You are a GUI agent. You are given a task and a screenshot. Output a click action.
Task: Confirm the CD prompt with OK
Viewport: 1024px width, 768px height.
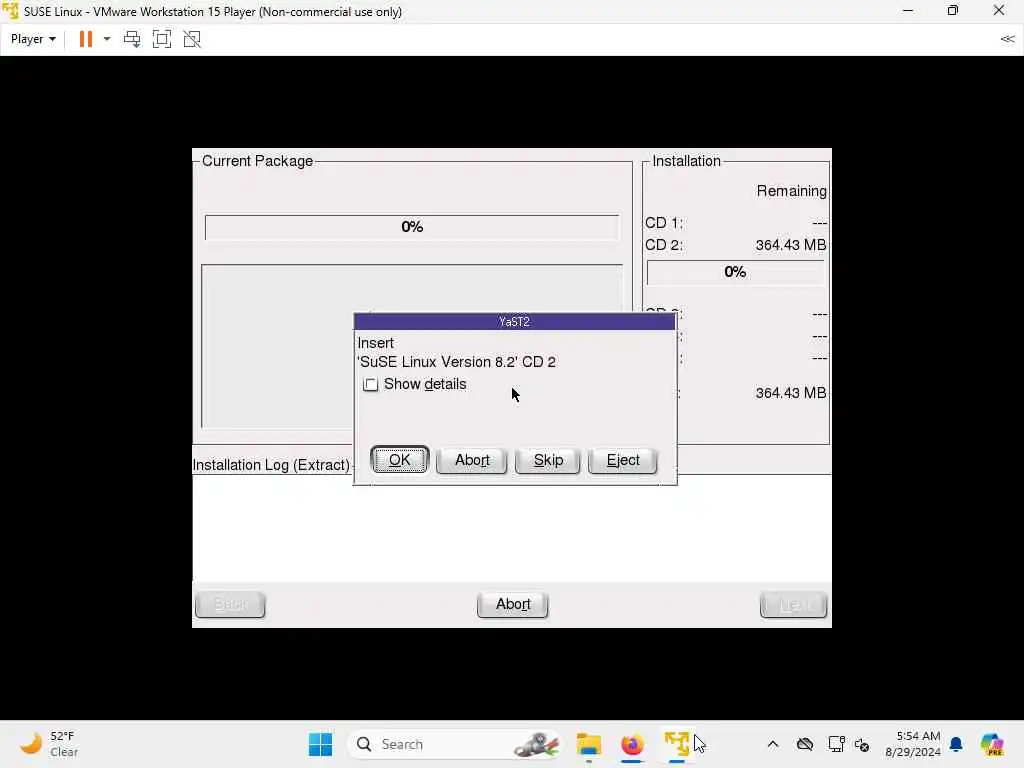click(400, 460)
